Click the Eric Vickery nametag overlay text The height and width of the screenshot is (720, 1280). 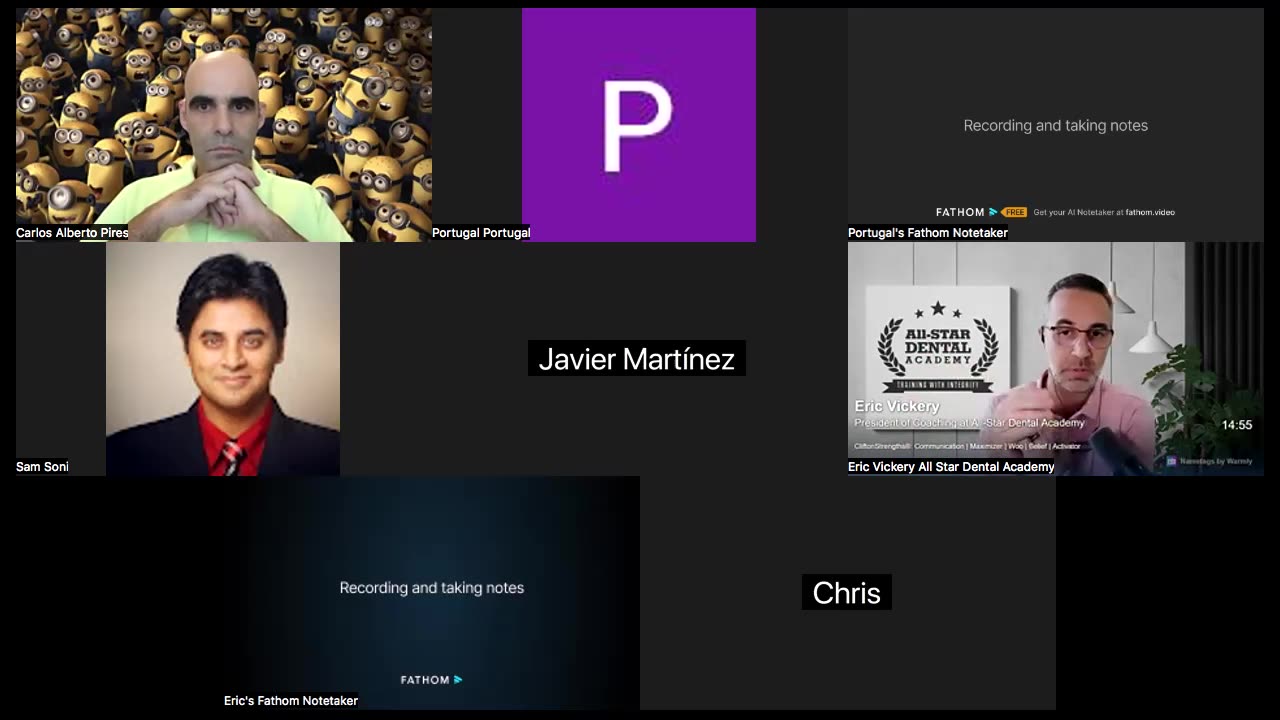coord(897,406)
